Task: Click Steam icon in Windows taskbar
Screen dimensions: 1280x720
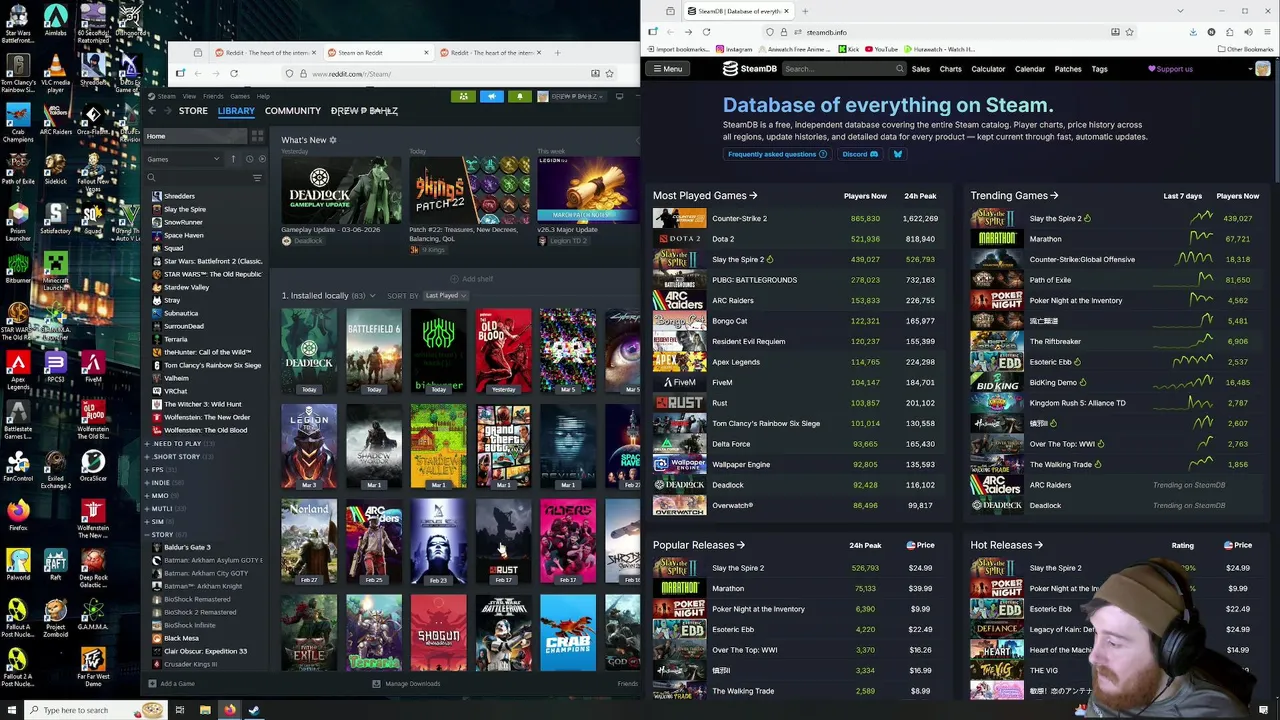Action: click(x=254, y=710)
